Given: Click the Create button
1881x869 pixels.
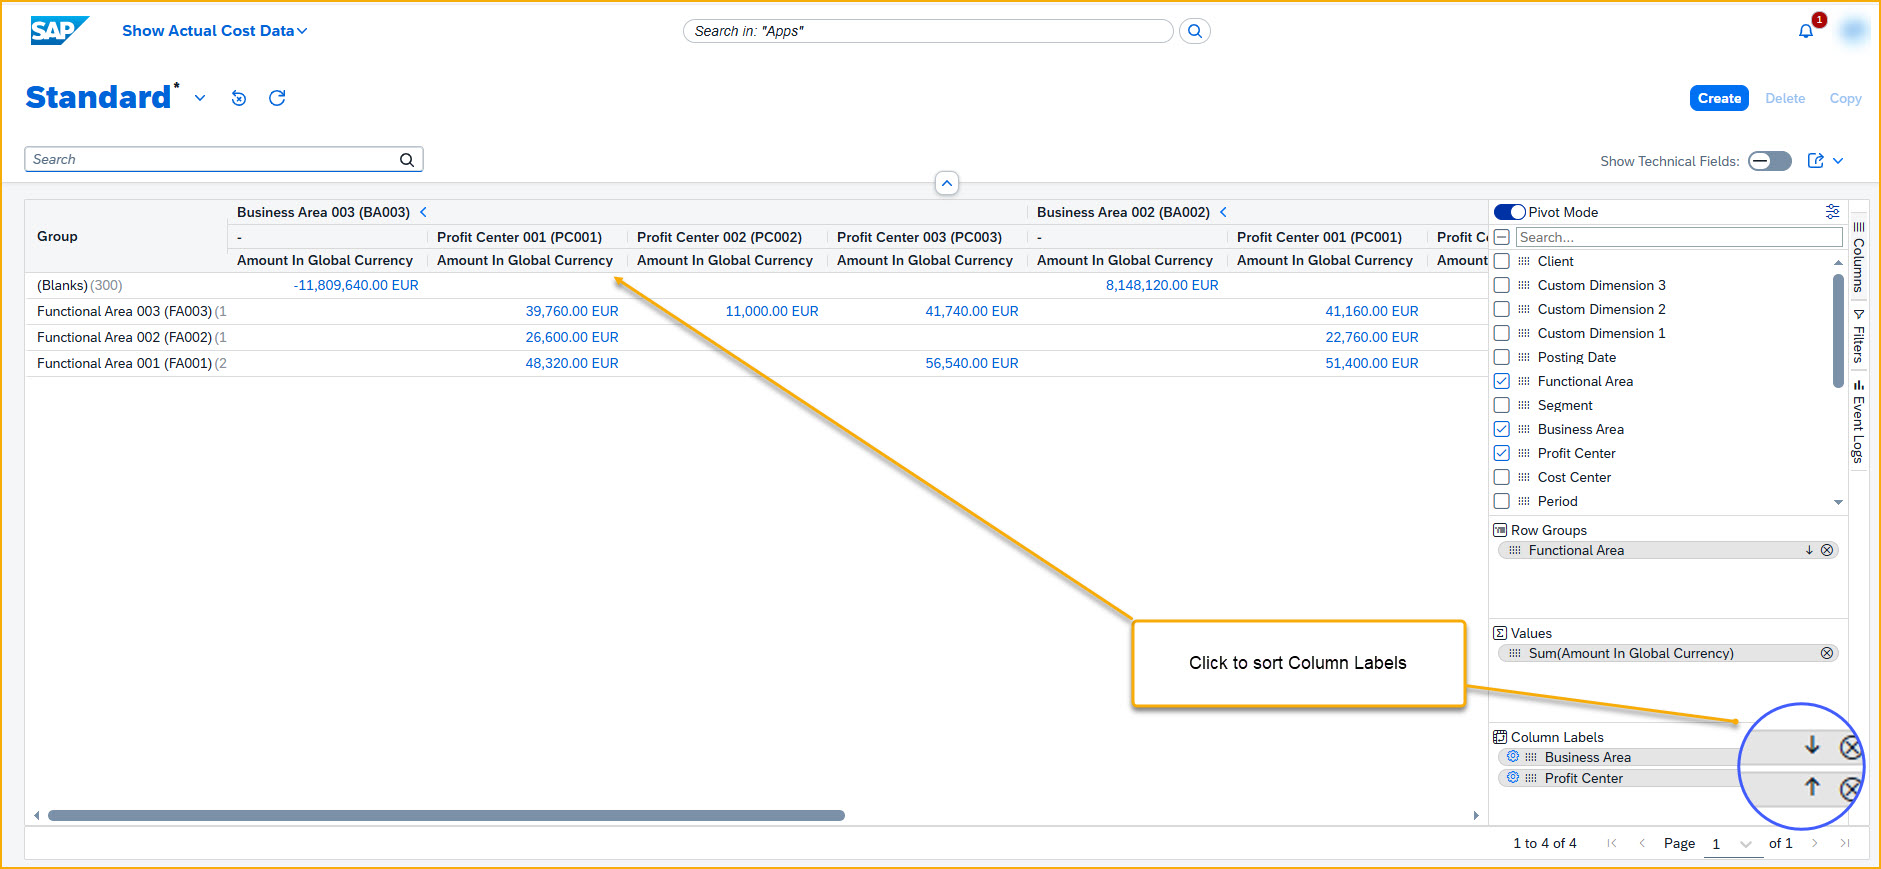Looking at the screenshot, I should [x=1719, y=98].
